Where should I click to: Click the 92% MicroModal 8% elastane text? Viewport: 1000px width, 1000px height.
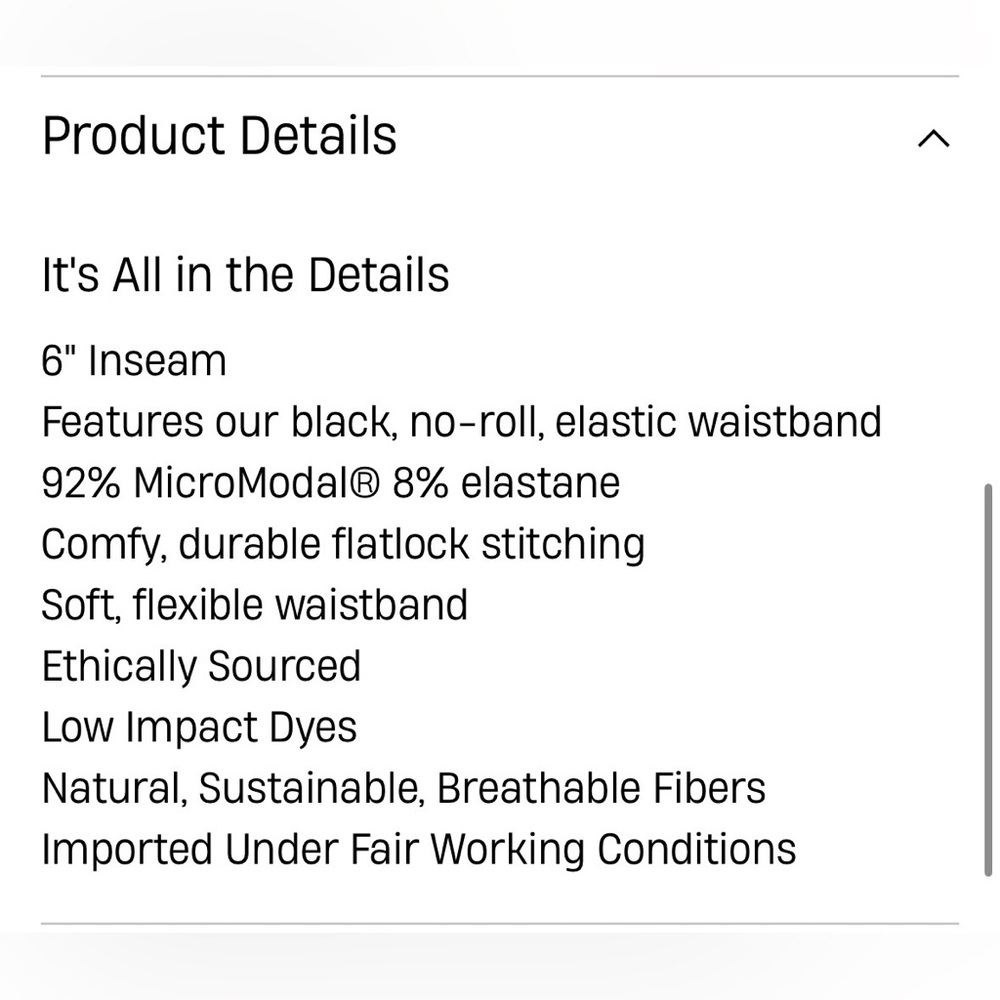click(x=331, y=483)
